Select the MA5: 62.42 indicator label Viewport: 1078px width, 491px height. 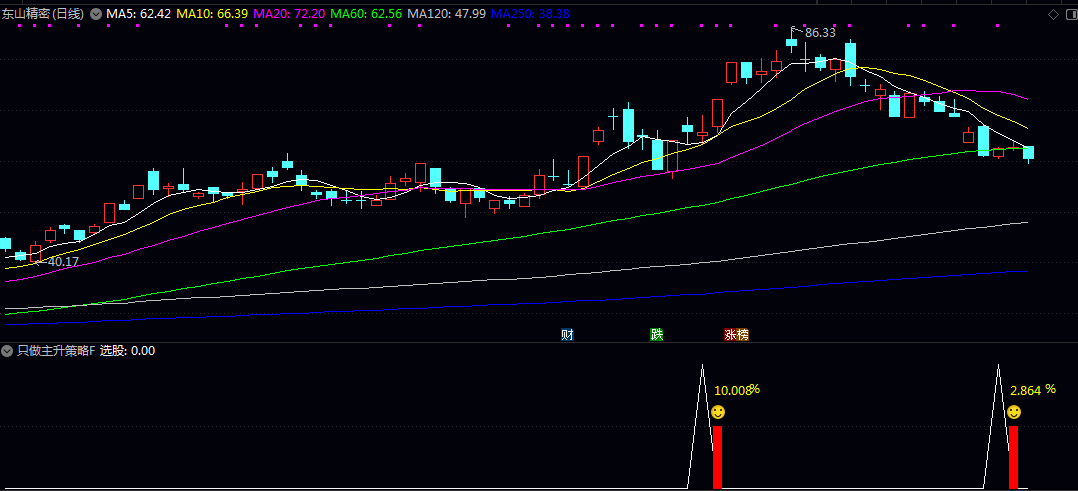[140, 14]
